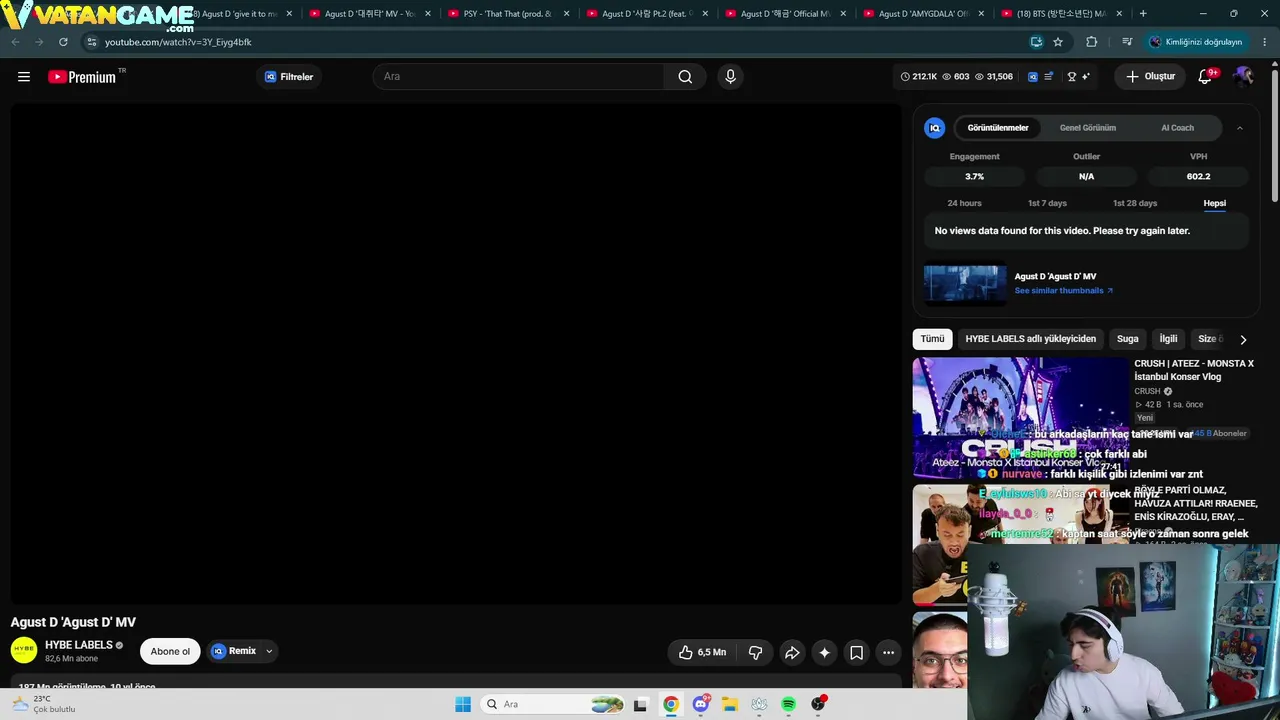Bookmark this page with the star
The height and width of the screenshot is (720, 1280).
[1058, 42]
